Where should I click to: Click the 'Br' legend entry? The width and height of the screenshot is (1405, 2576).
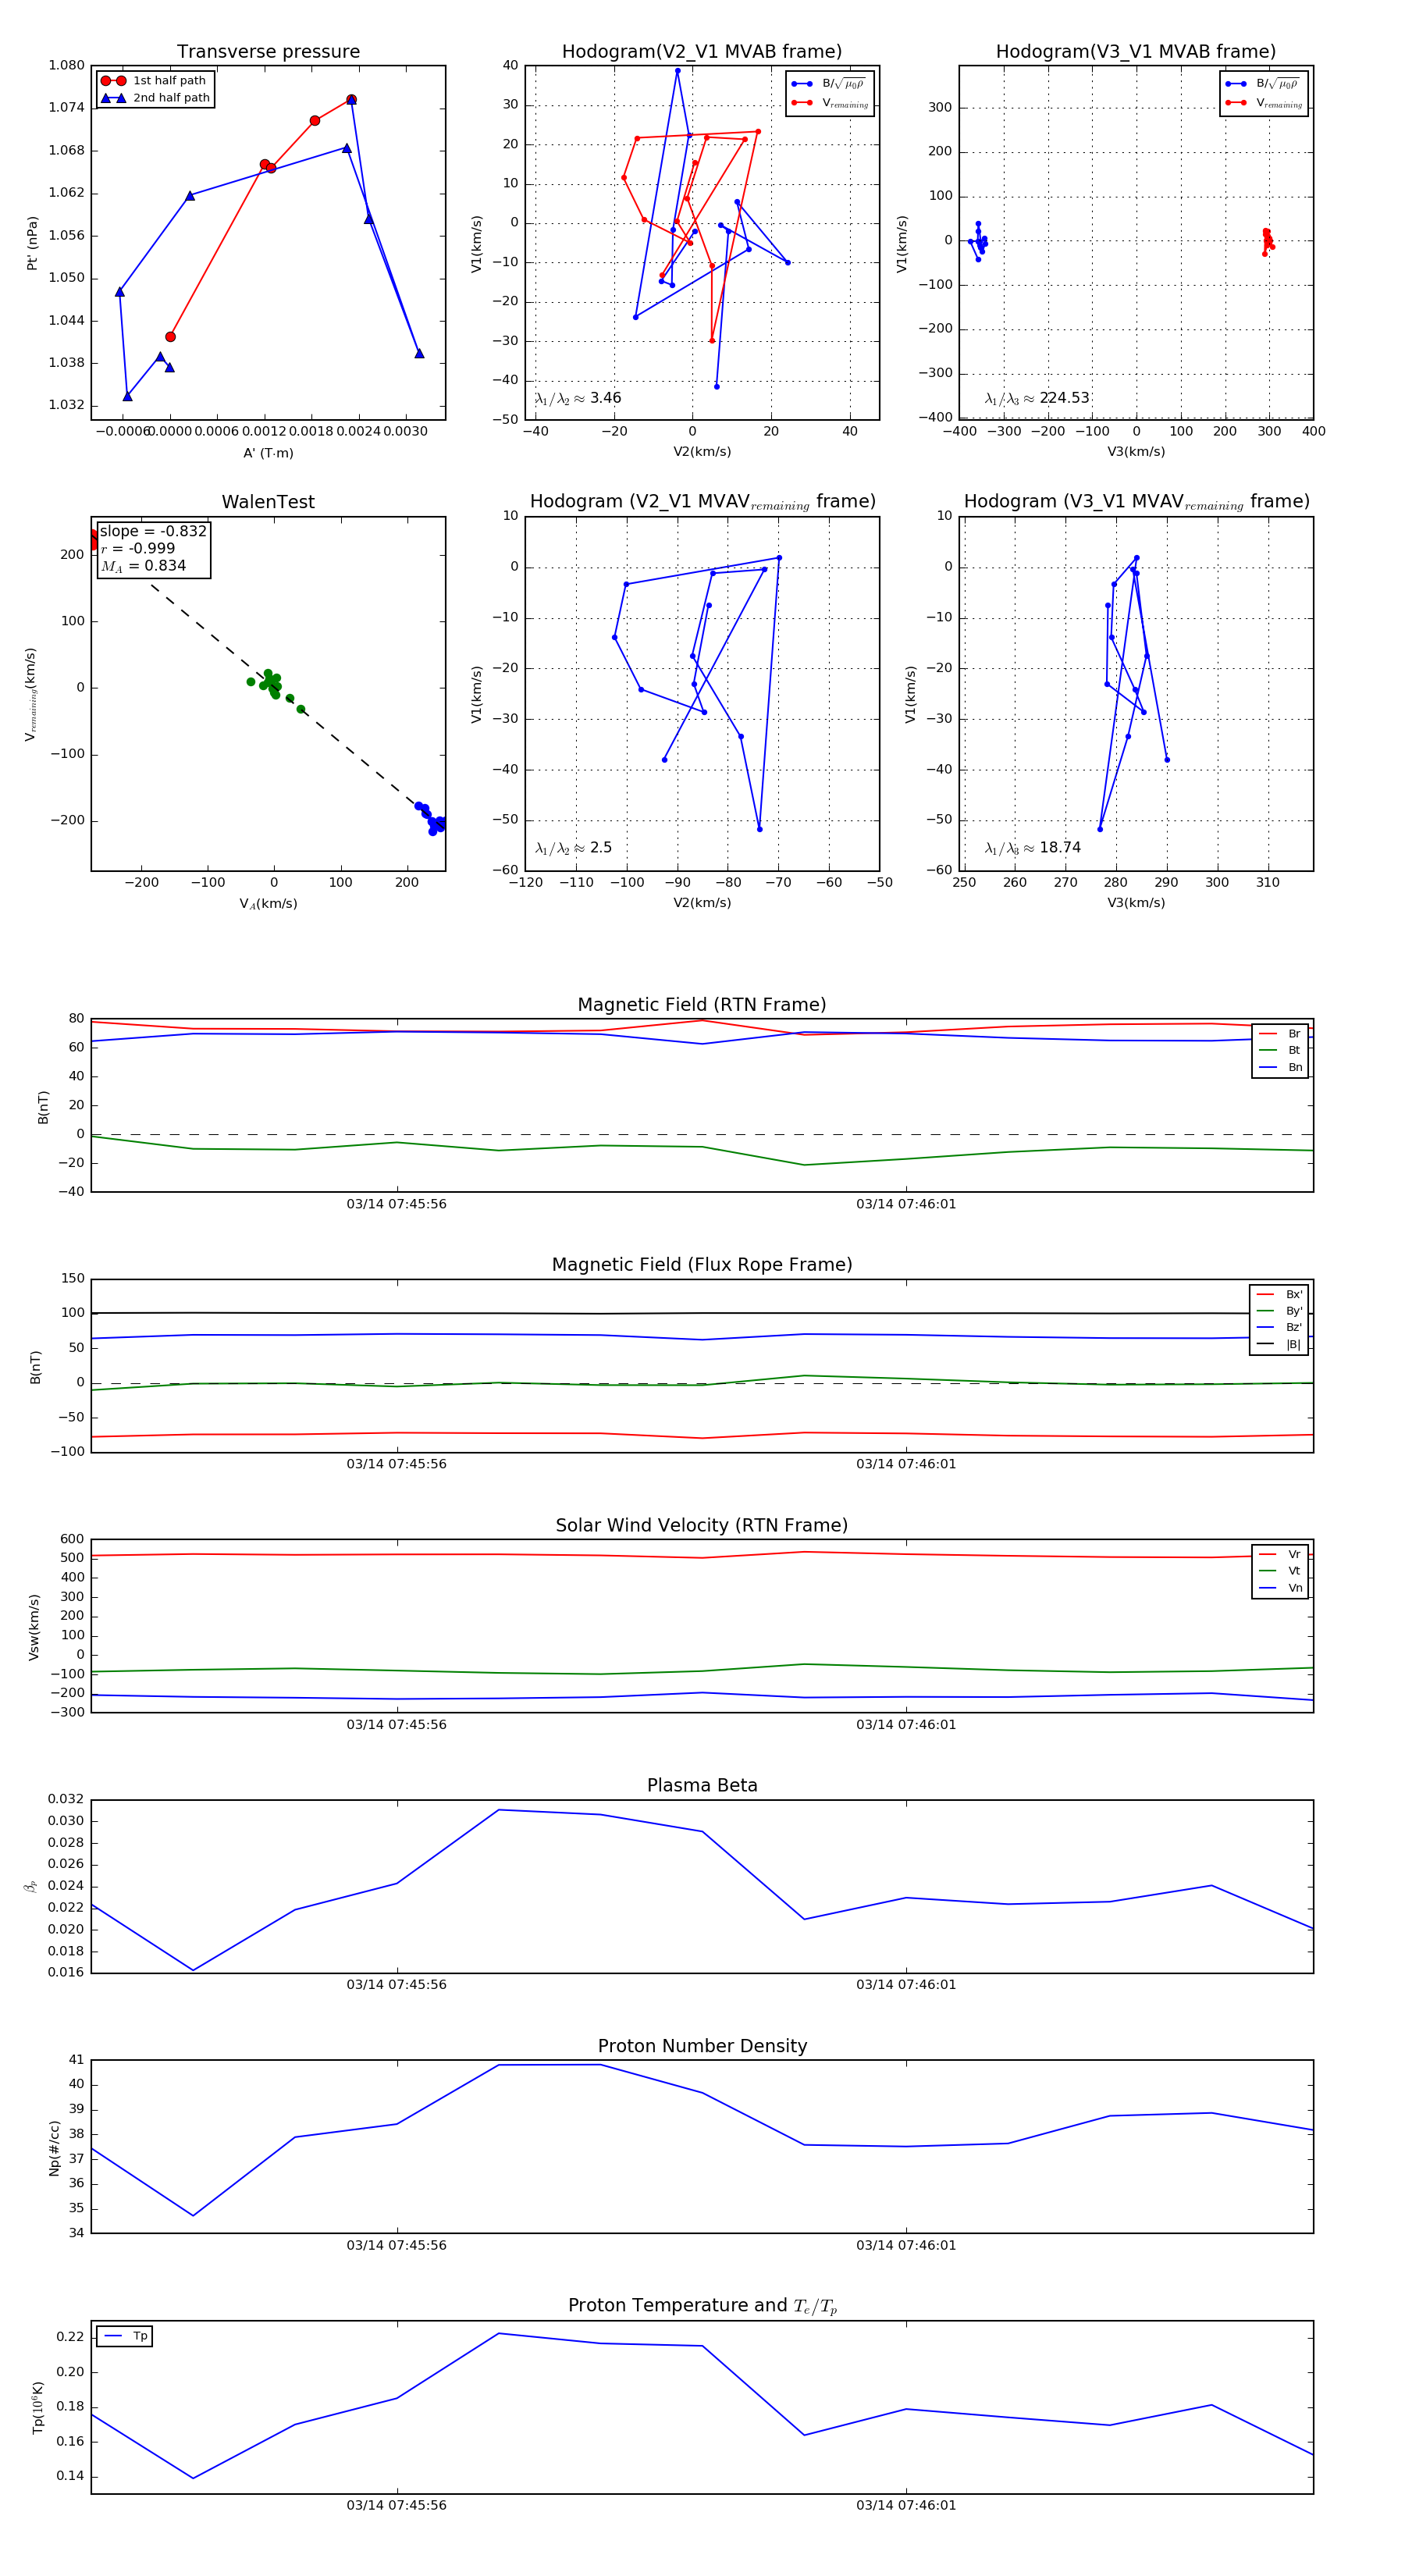click(1281, 1034)
